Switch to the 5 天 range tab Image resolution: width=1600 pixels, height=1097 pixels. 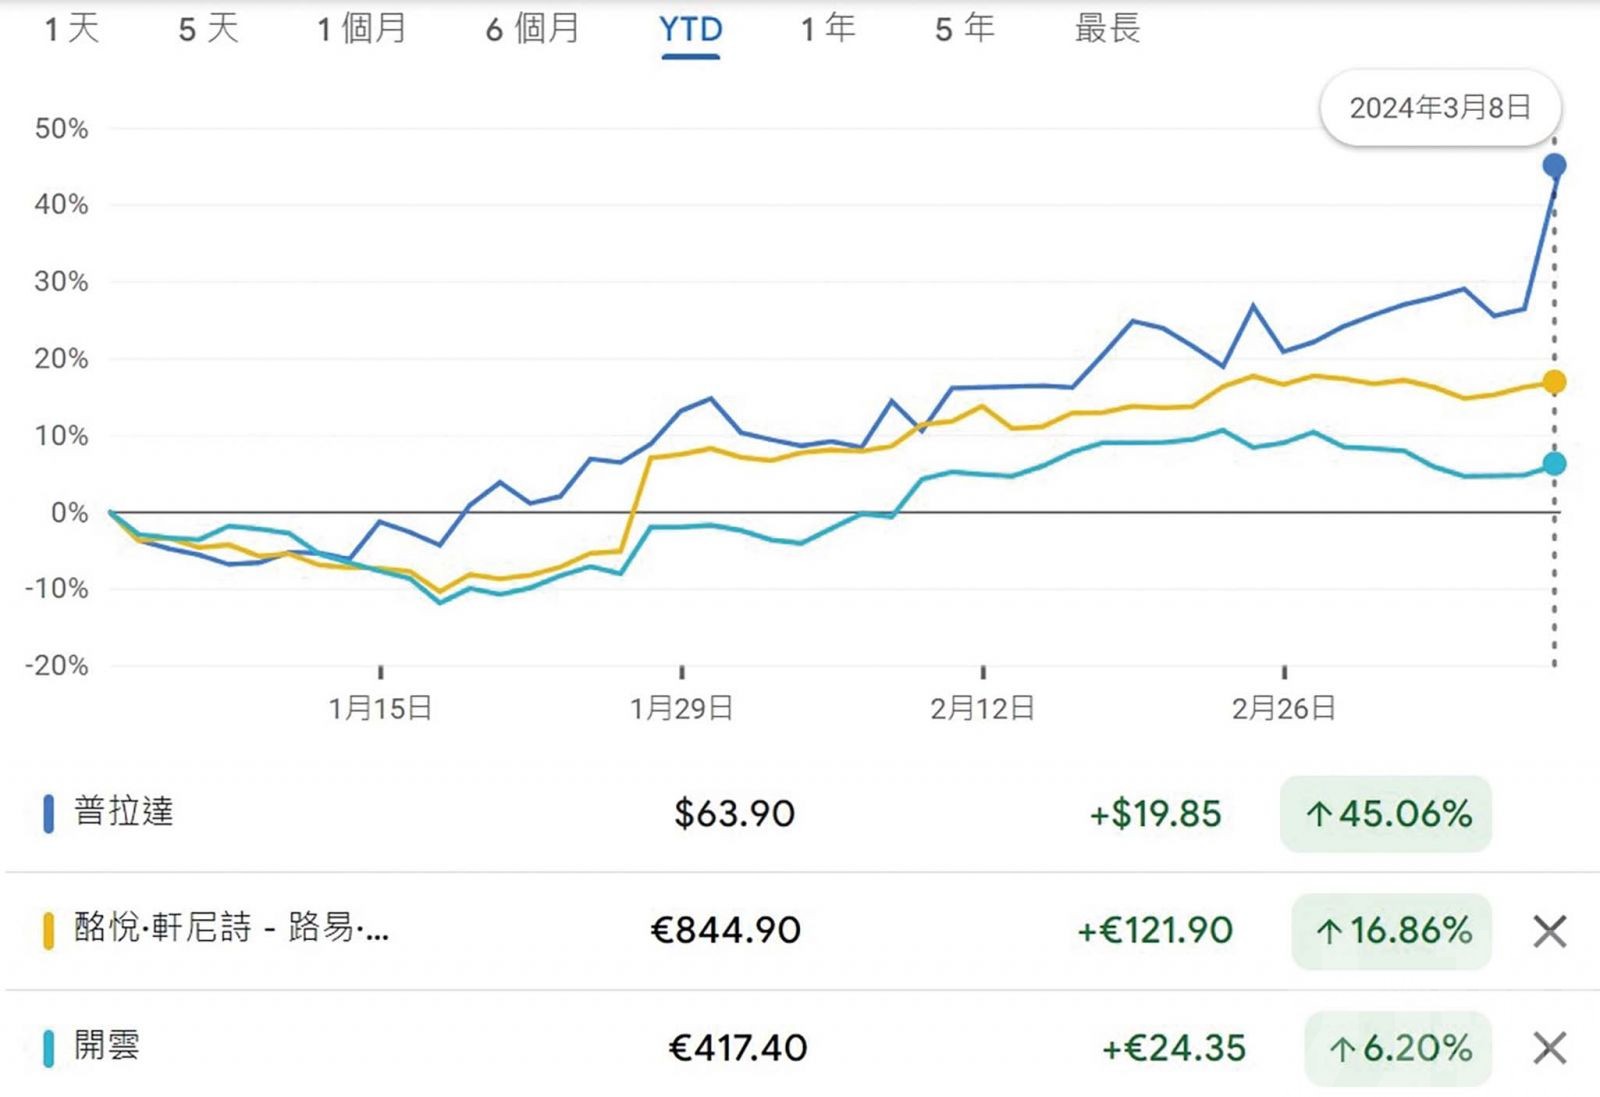(209, 28)
